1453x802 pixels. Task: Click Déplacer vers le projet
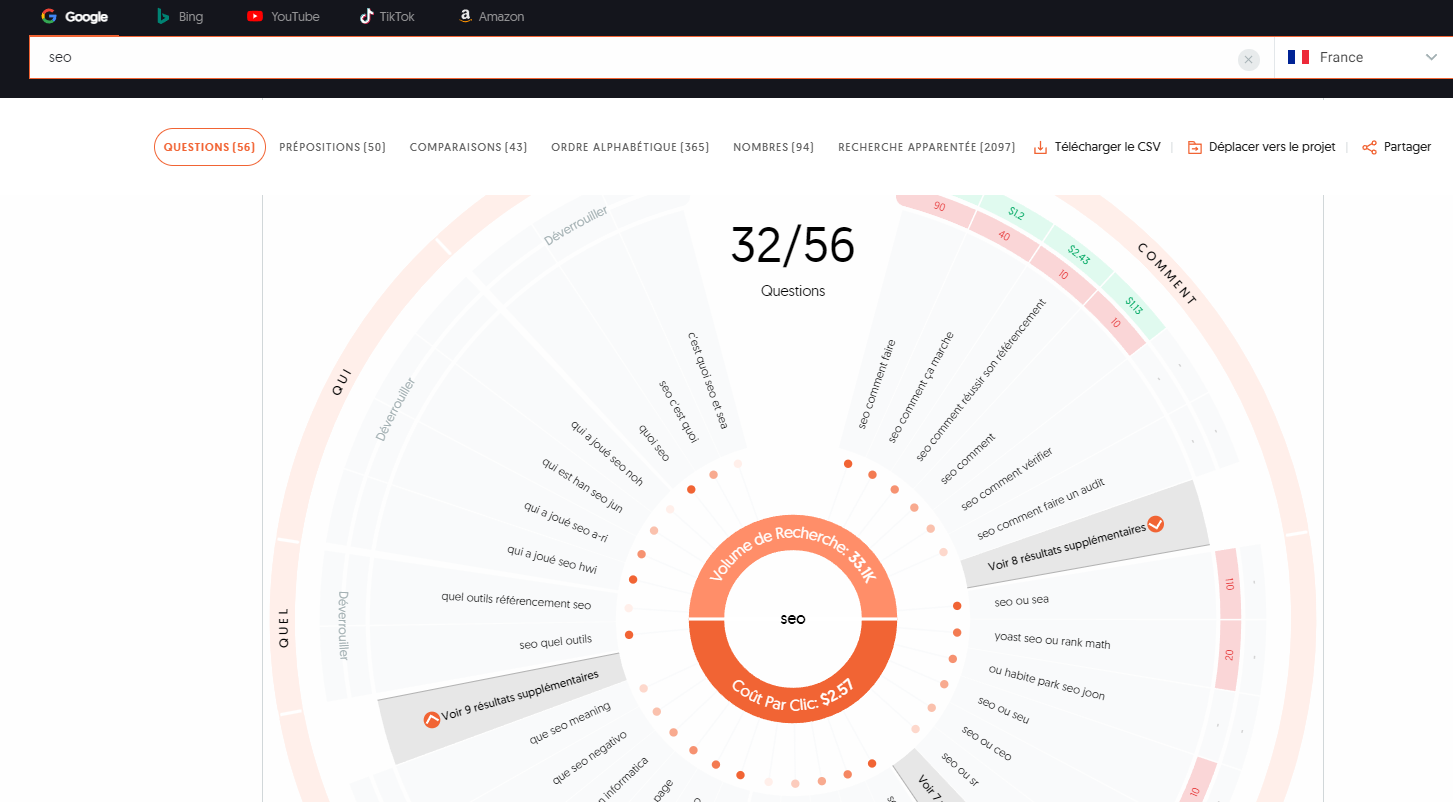click(x=1261, y=147)
